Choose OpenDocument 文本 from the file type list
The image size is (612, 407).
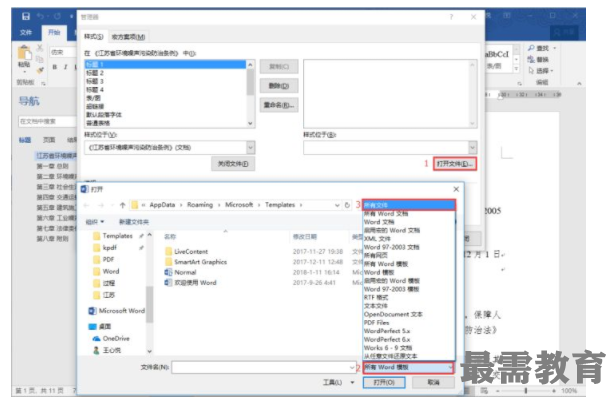coord(393,314)
